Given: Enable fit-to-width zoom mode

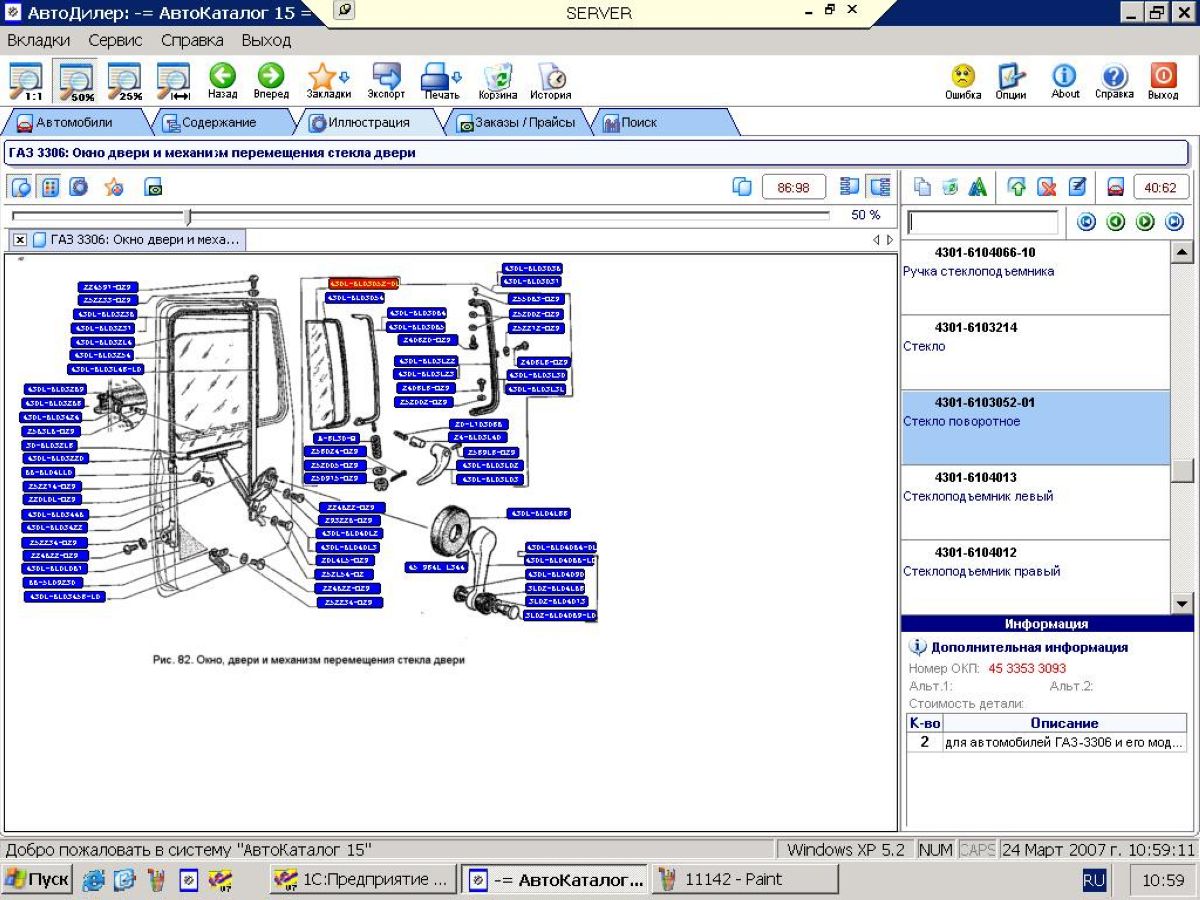Looking at the screenshot, I should (174, 80).
